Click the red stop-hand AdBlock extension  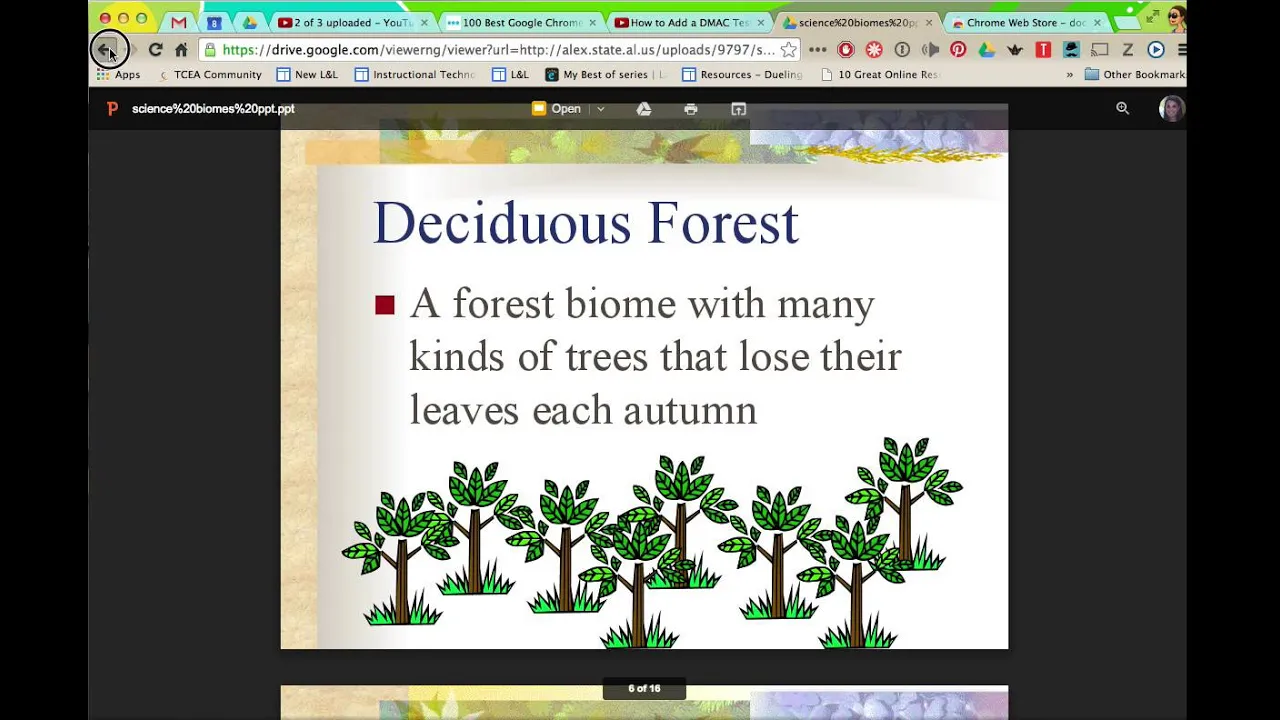tap(846, 49)
